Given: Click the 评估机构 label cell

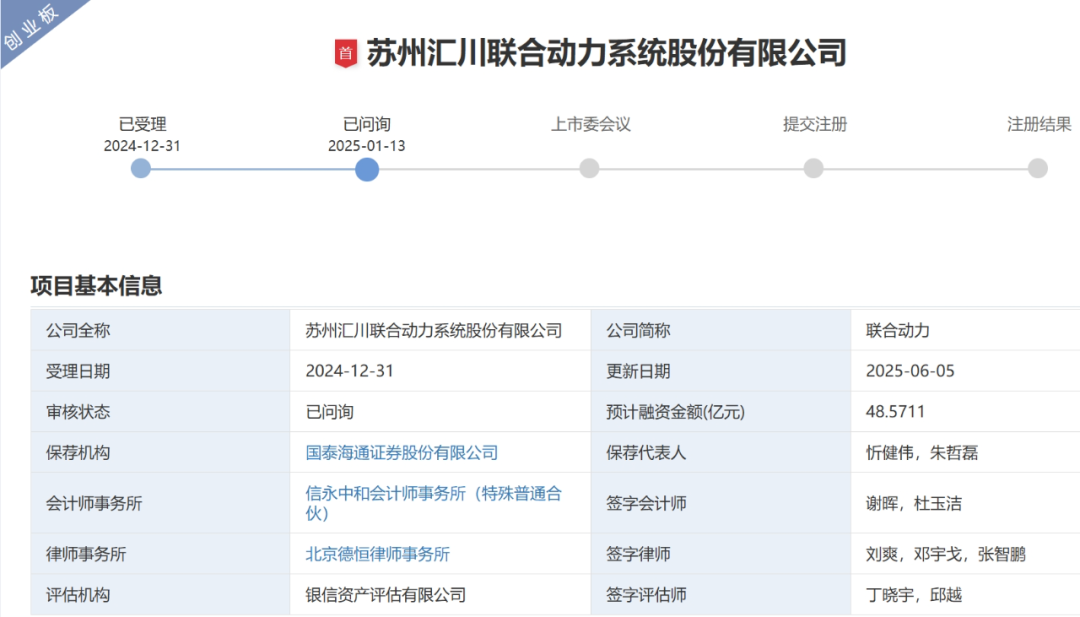Looking at the screenshot, I should tap(160, 594).
